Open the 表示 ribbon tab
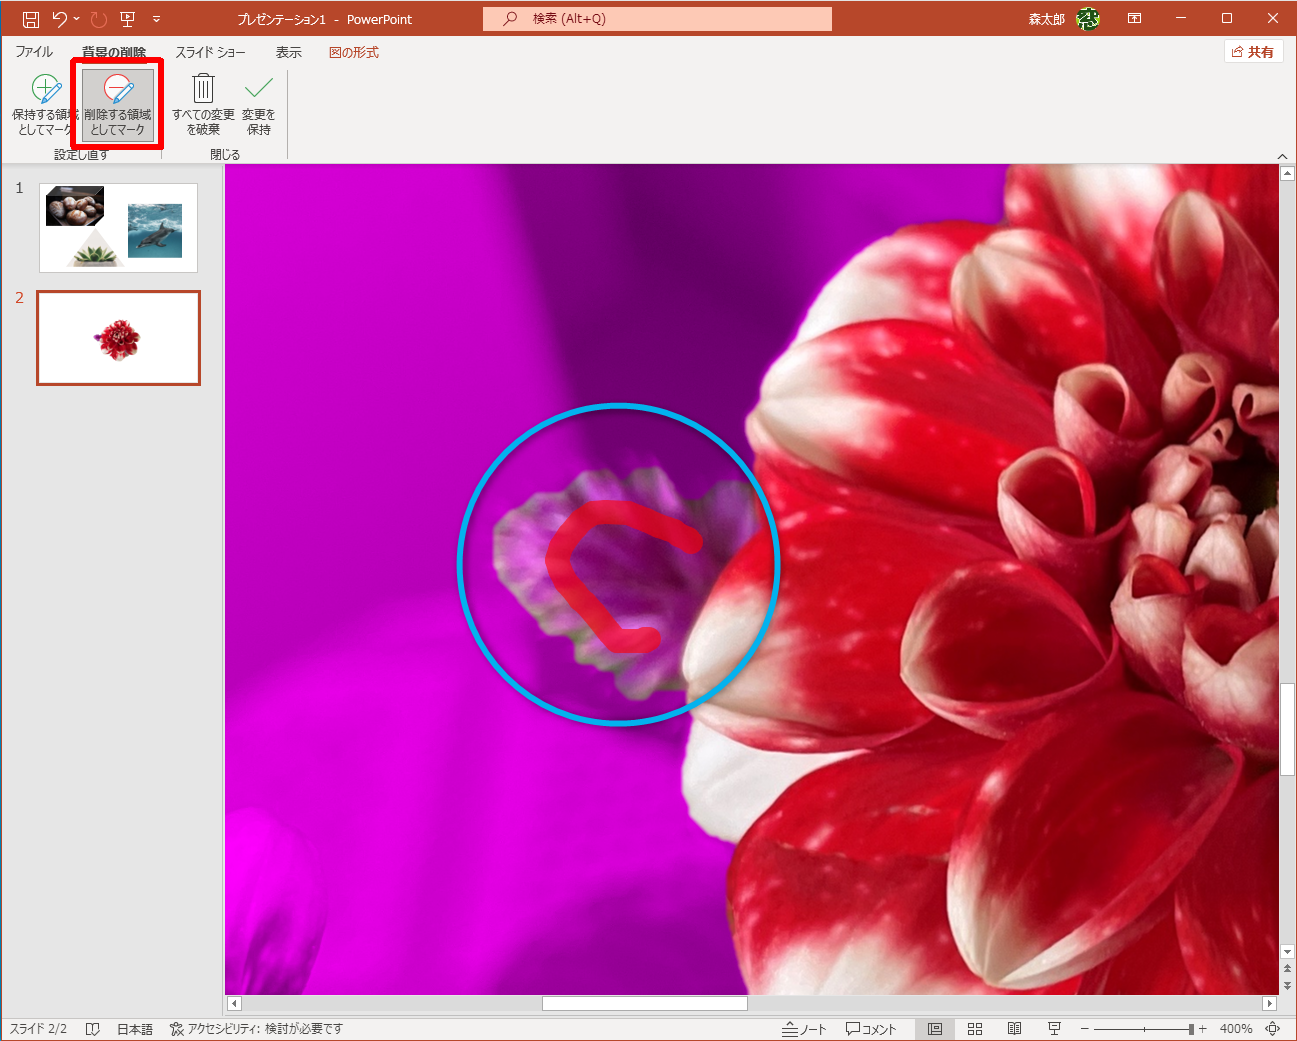The image size is (1297, 1041). click(289, 52)
